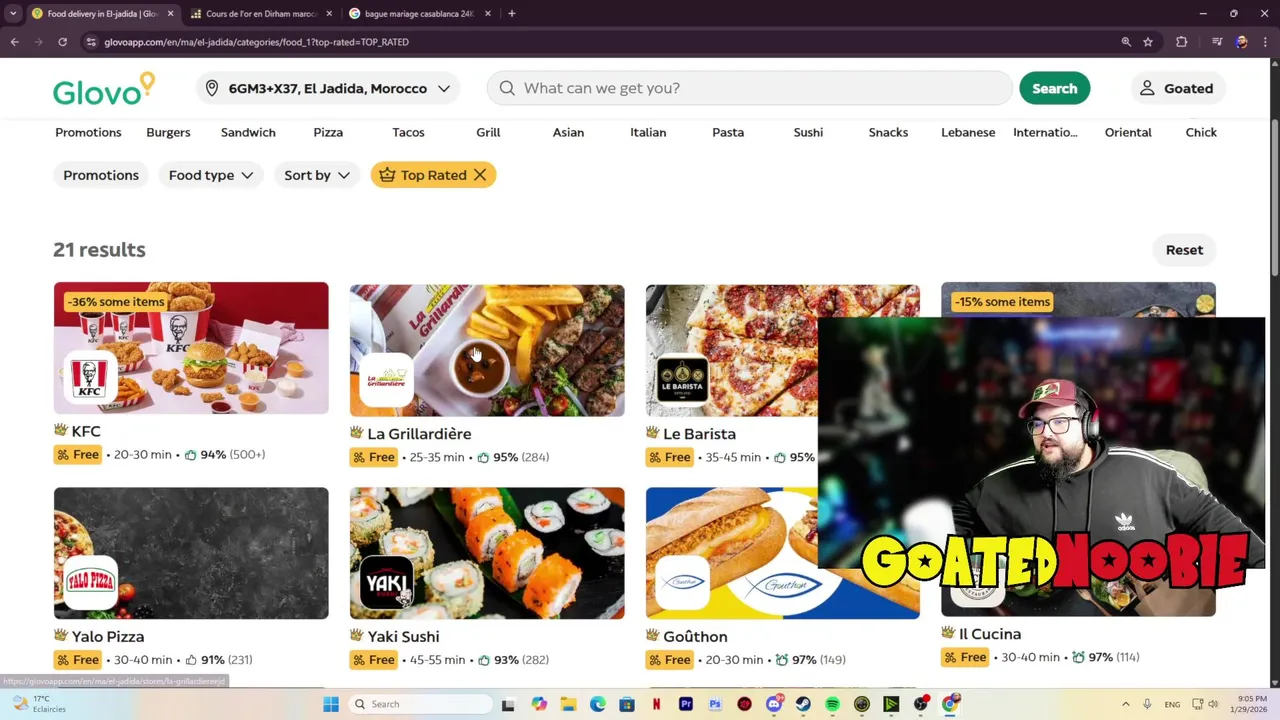Image resolution: width=1280 pixels, height=720 pixels.
Task: Click the browser back arrow
Action: (x=14, y=42)
